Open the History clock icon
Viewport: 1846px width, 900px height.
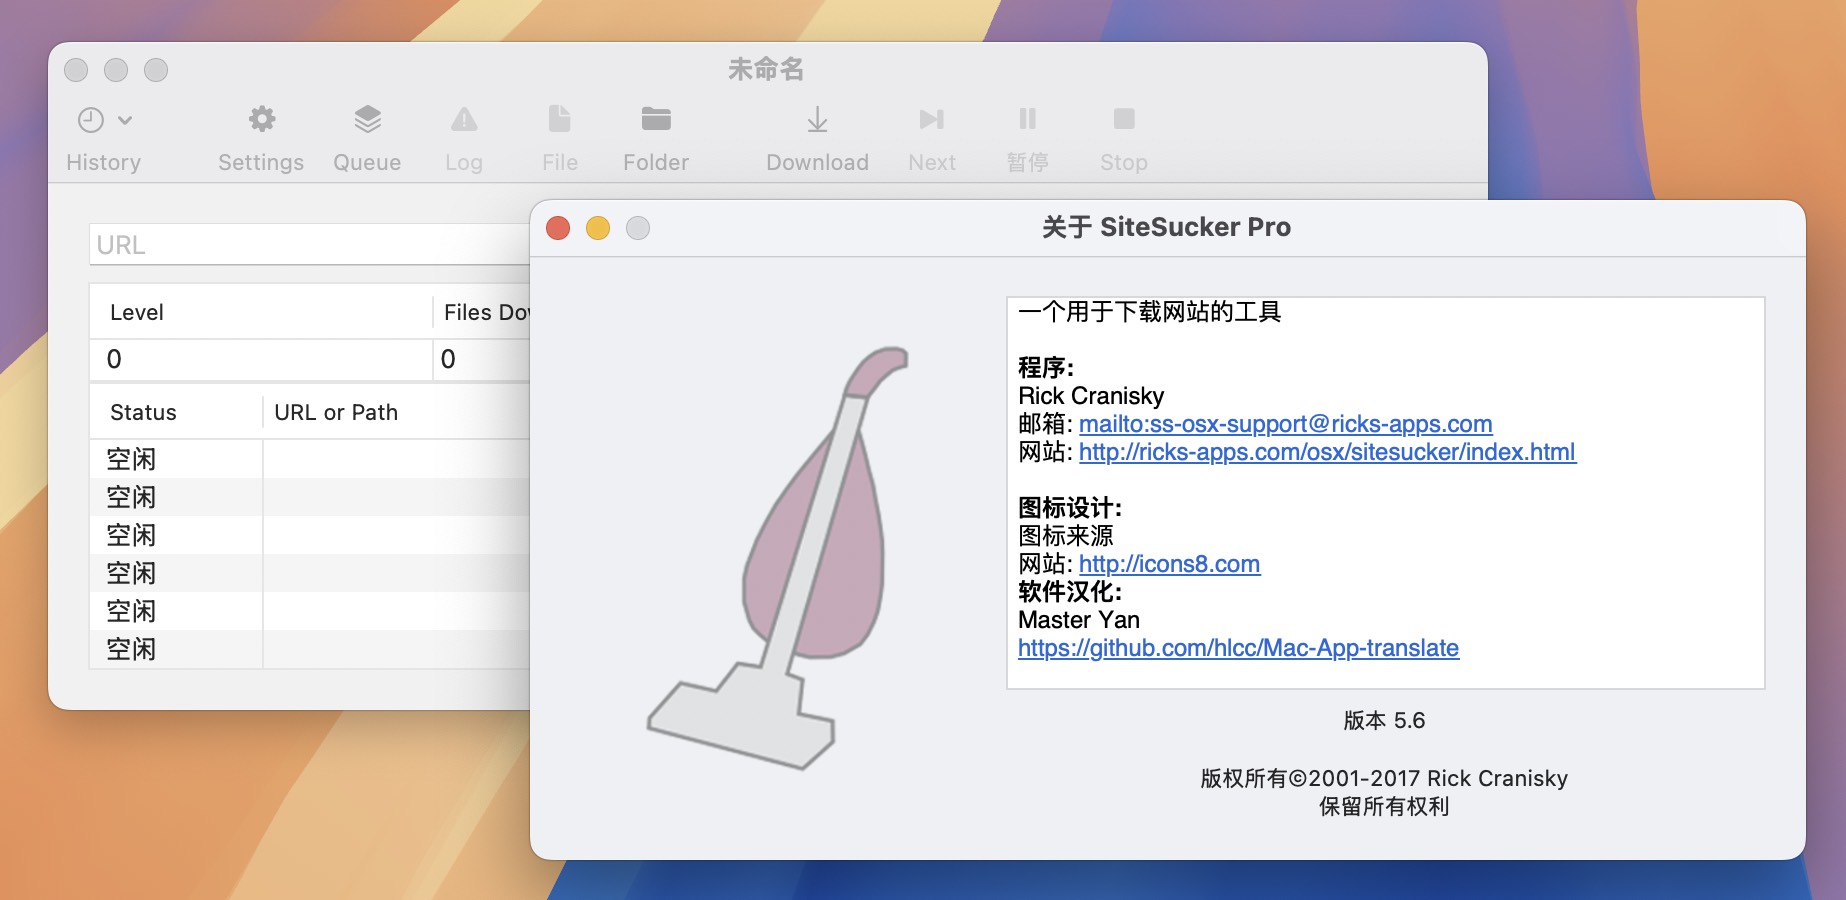coord(91,120)
